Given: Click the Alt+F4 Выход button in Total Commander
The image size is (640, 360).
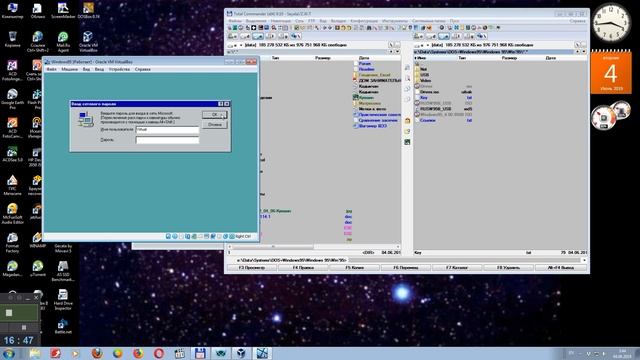Looking at the screenshot, I should click(561, 268).
